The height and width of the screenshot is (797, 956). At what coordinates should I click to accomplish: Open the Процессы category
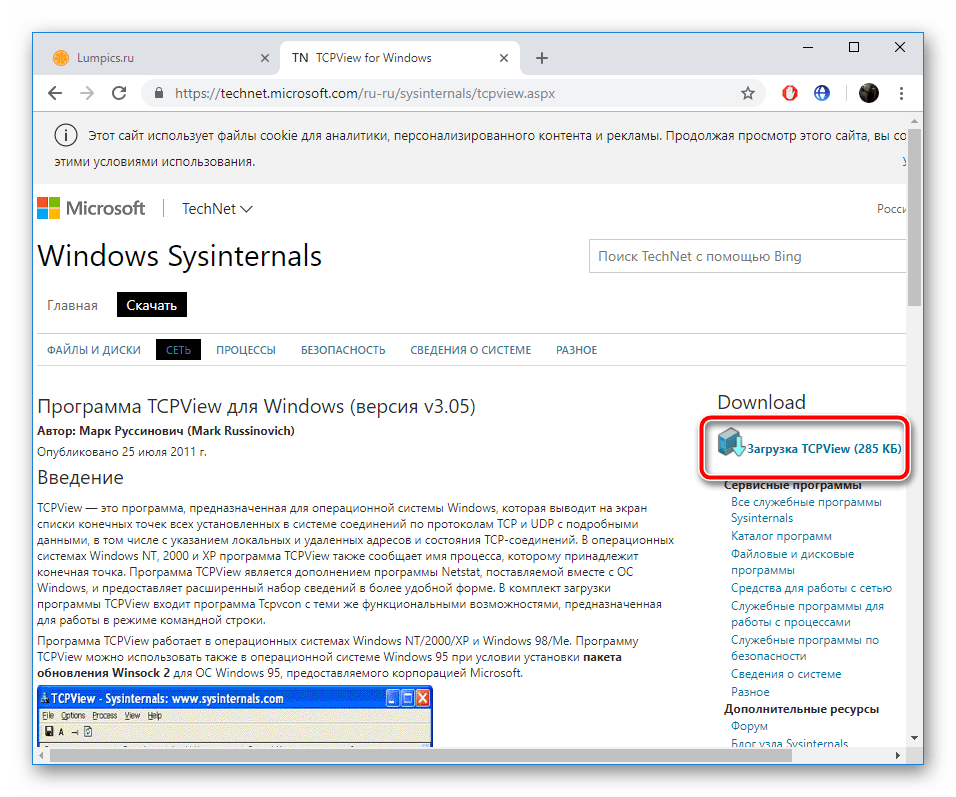(x=246, y=350)
